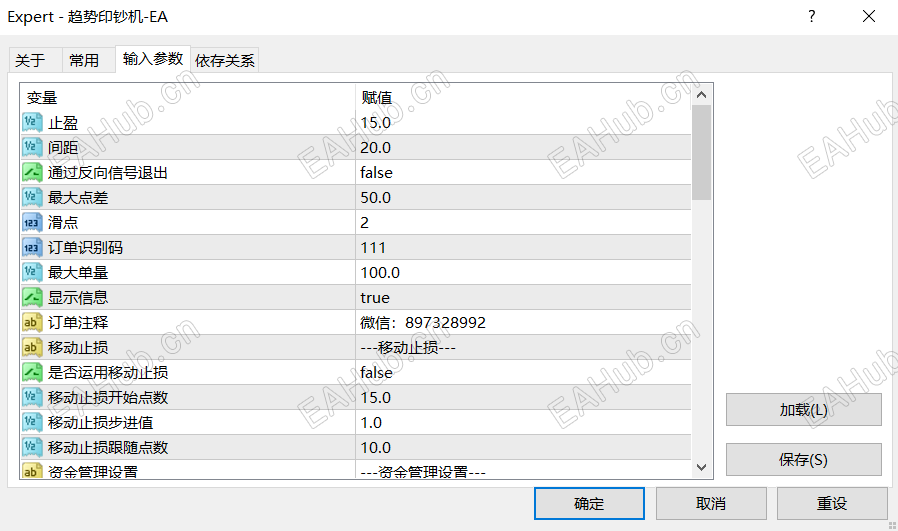Switch to the 常用 tab

(88, 60)
